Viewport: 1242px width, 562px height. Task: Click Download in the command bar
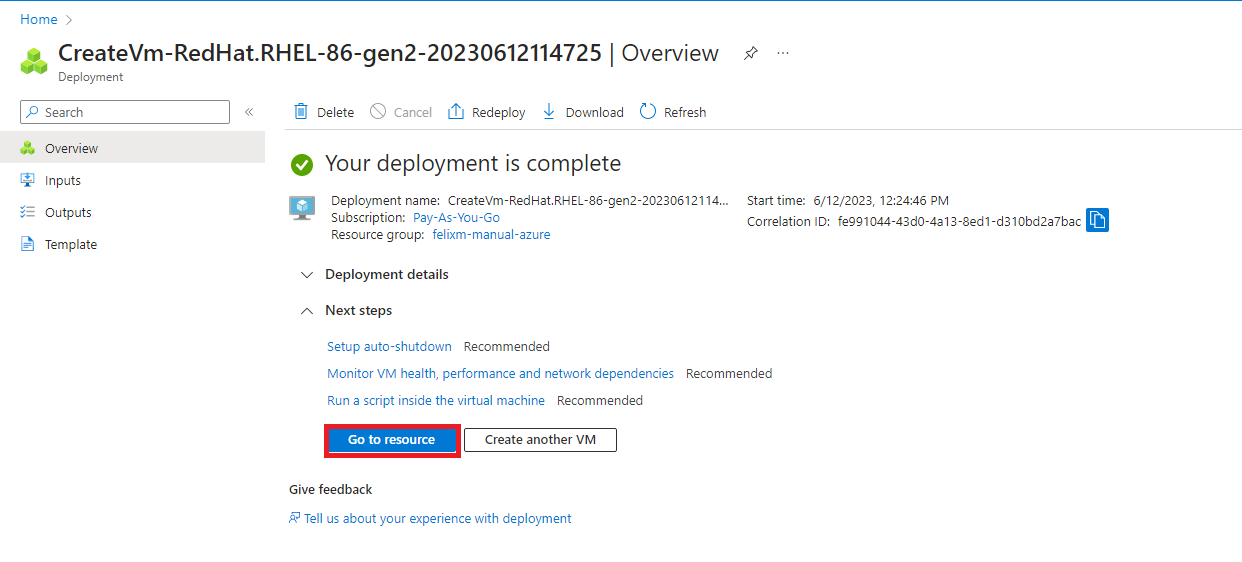[583, 112]
